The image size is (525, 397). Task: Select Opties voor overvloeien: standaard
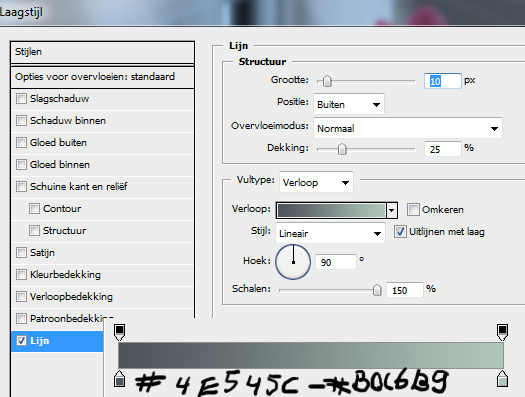(102, 77)
